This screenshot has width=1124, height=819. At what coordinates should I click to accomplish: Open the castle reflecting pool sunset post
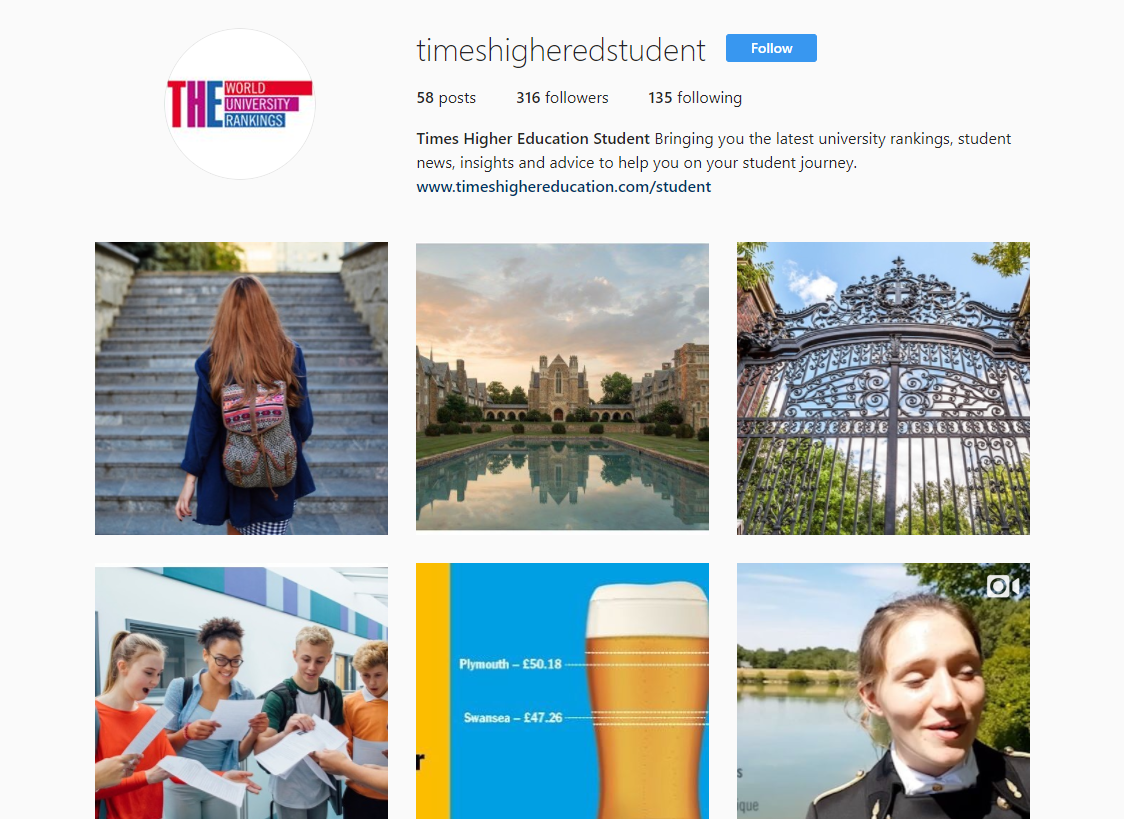coord(562,387)
